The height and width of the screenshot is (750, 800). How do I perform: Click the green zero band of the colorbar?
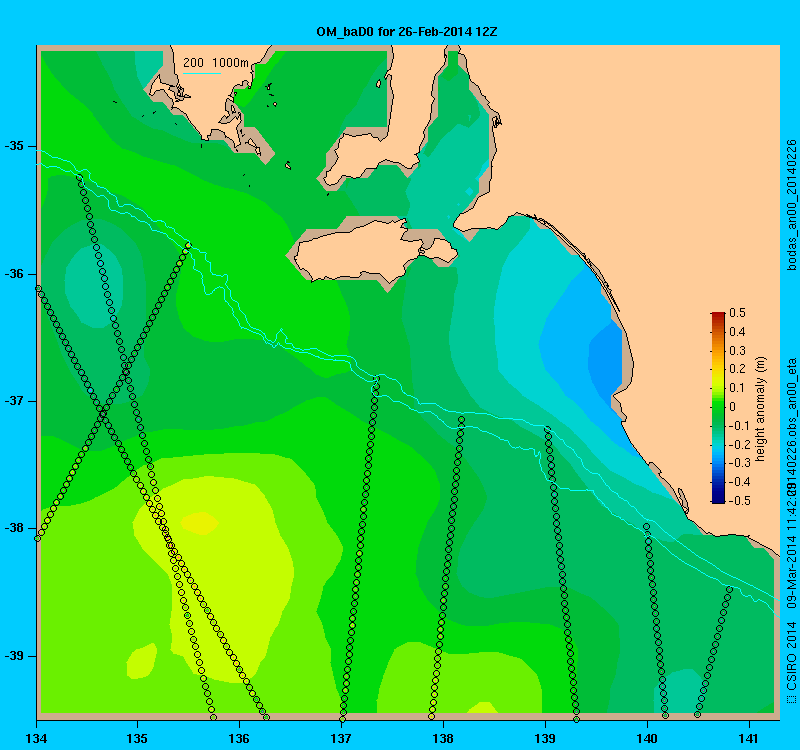(x=718, y=407)
